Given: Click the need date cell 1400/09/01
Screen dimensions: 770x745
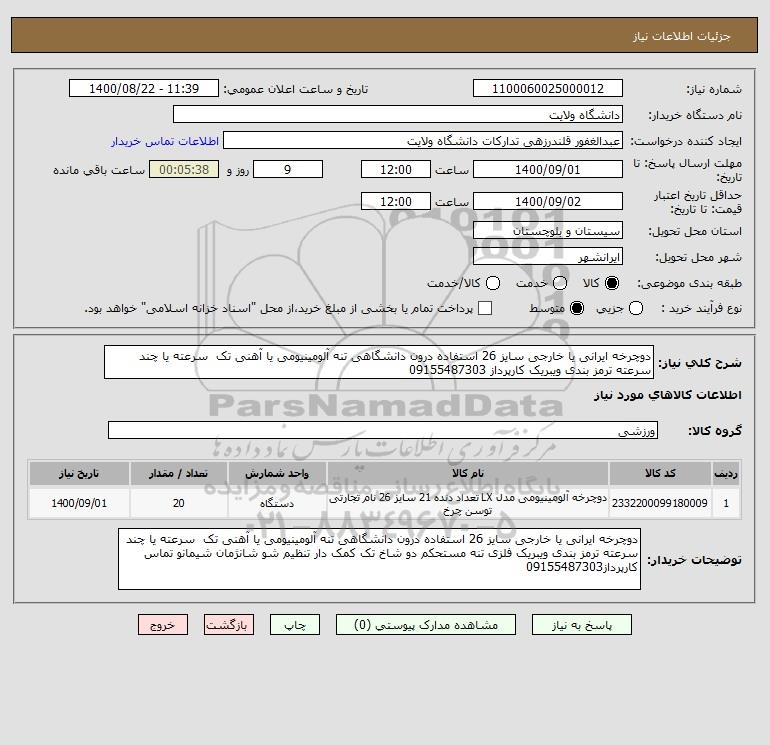Looking at the screenshot, I should pos(79,503).
